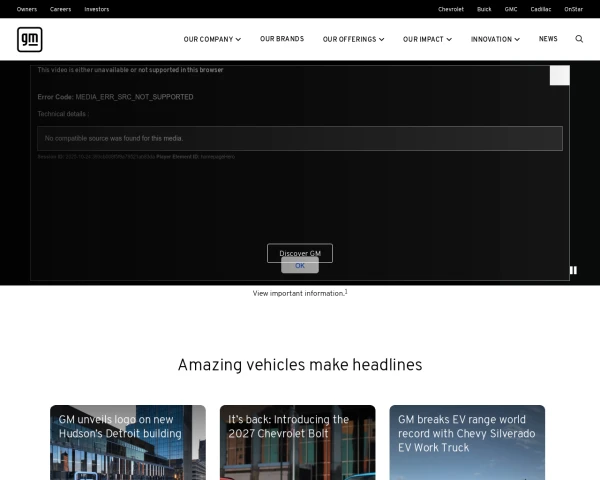
Task: Open the site search magnifier icon
Action: (x=579, y=39)
